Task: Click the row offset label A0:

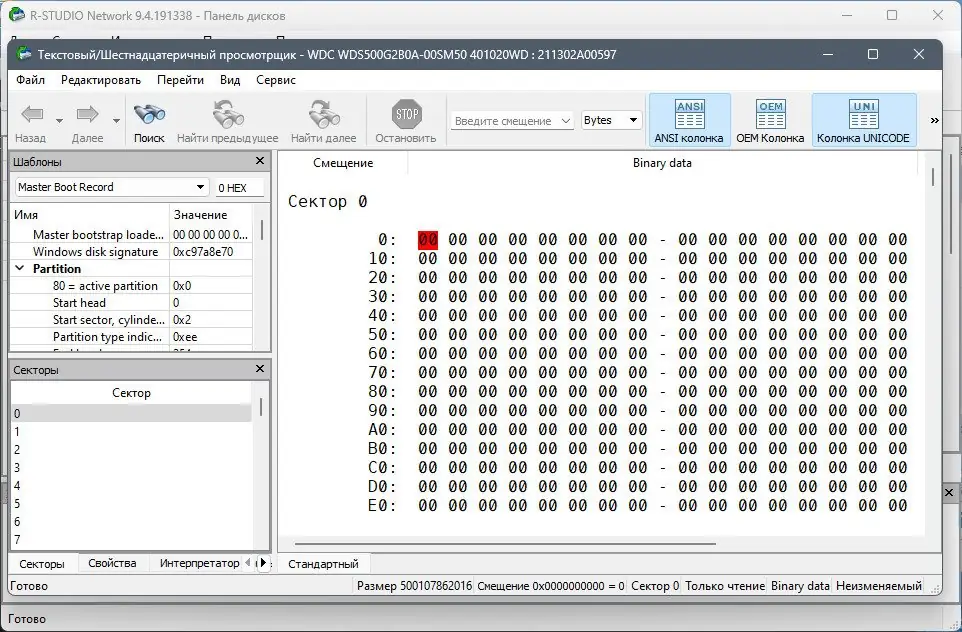Action: point(382,430)
